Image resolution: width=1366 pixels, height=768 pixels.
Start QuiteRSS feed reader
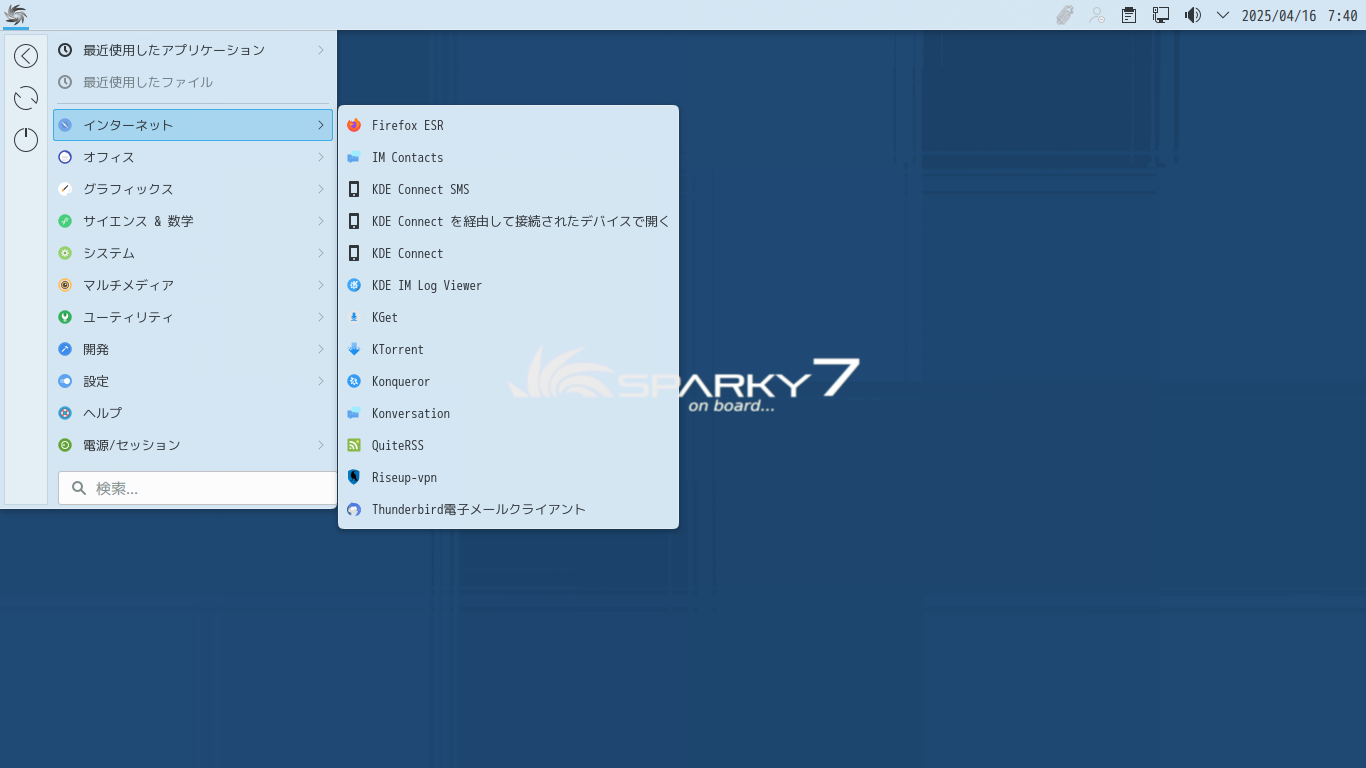click(x=397, y=445)
